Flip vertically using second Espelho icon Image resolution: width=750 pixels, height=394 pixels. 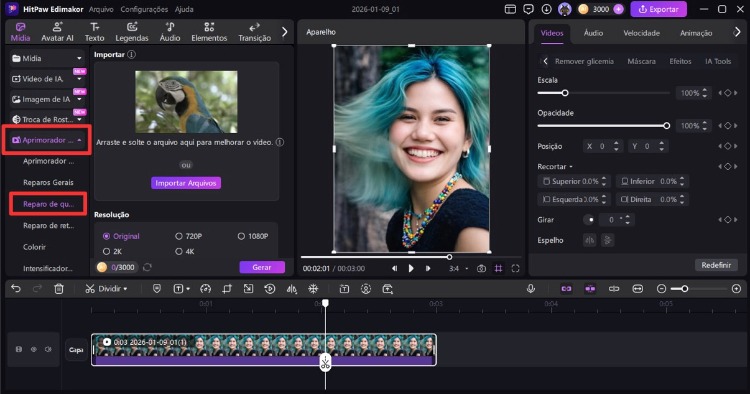coord(607,240)
